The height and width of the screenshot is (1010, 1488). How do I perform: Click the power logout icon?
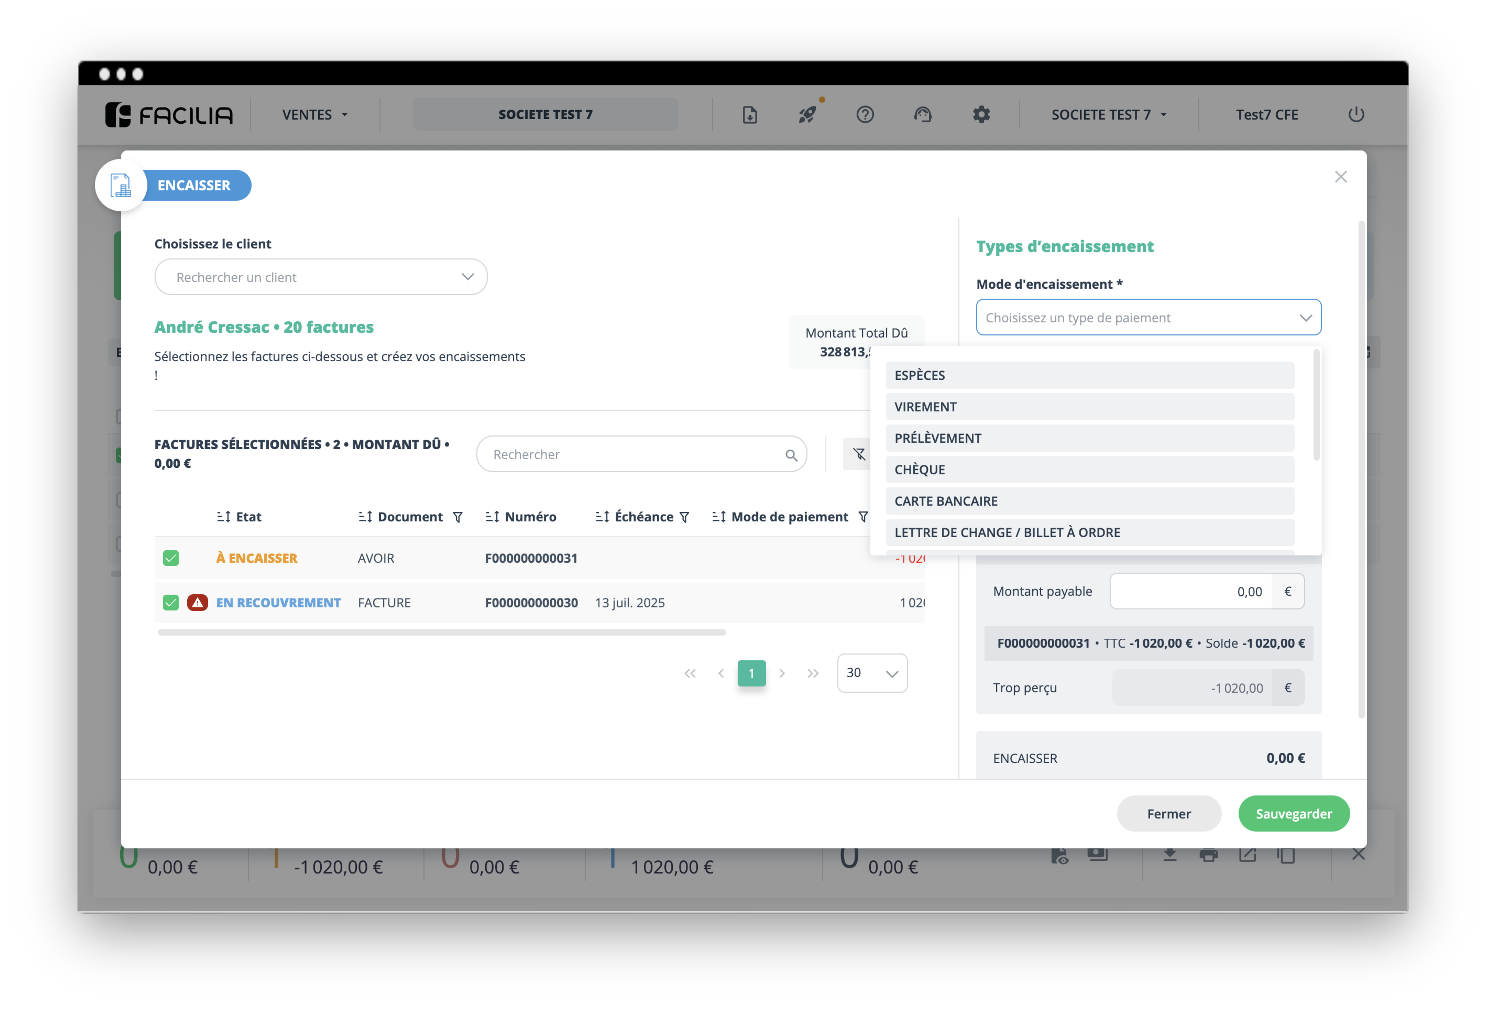(1356, 114)
